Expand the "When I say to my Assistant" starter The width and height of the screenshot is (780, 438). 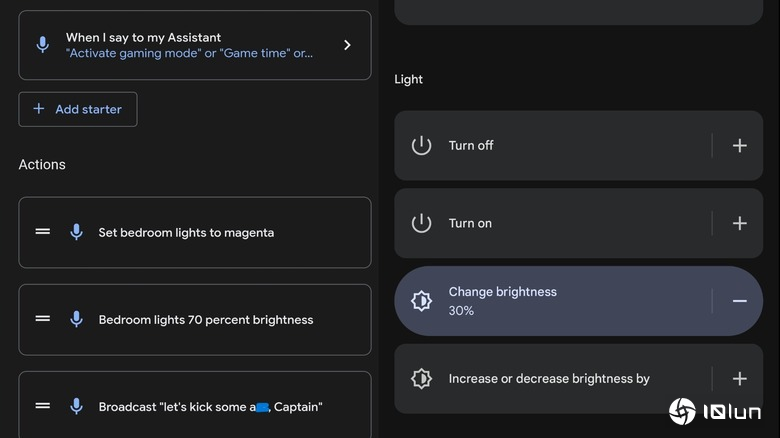(x=347, y=45)
